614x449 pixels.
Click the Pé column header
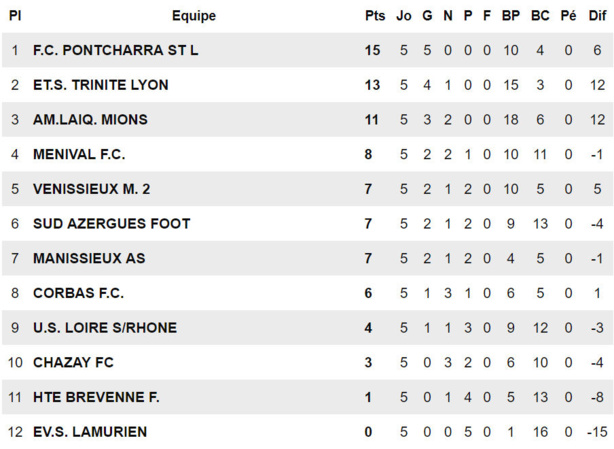tap(568, 16)
